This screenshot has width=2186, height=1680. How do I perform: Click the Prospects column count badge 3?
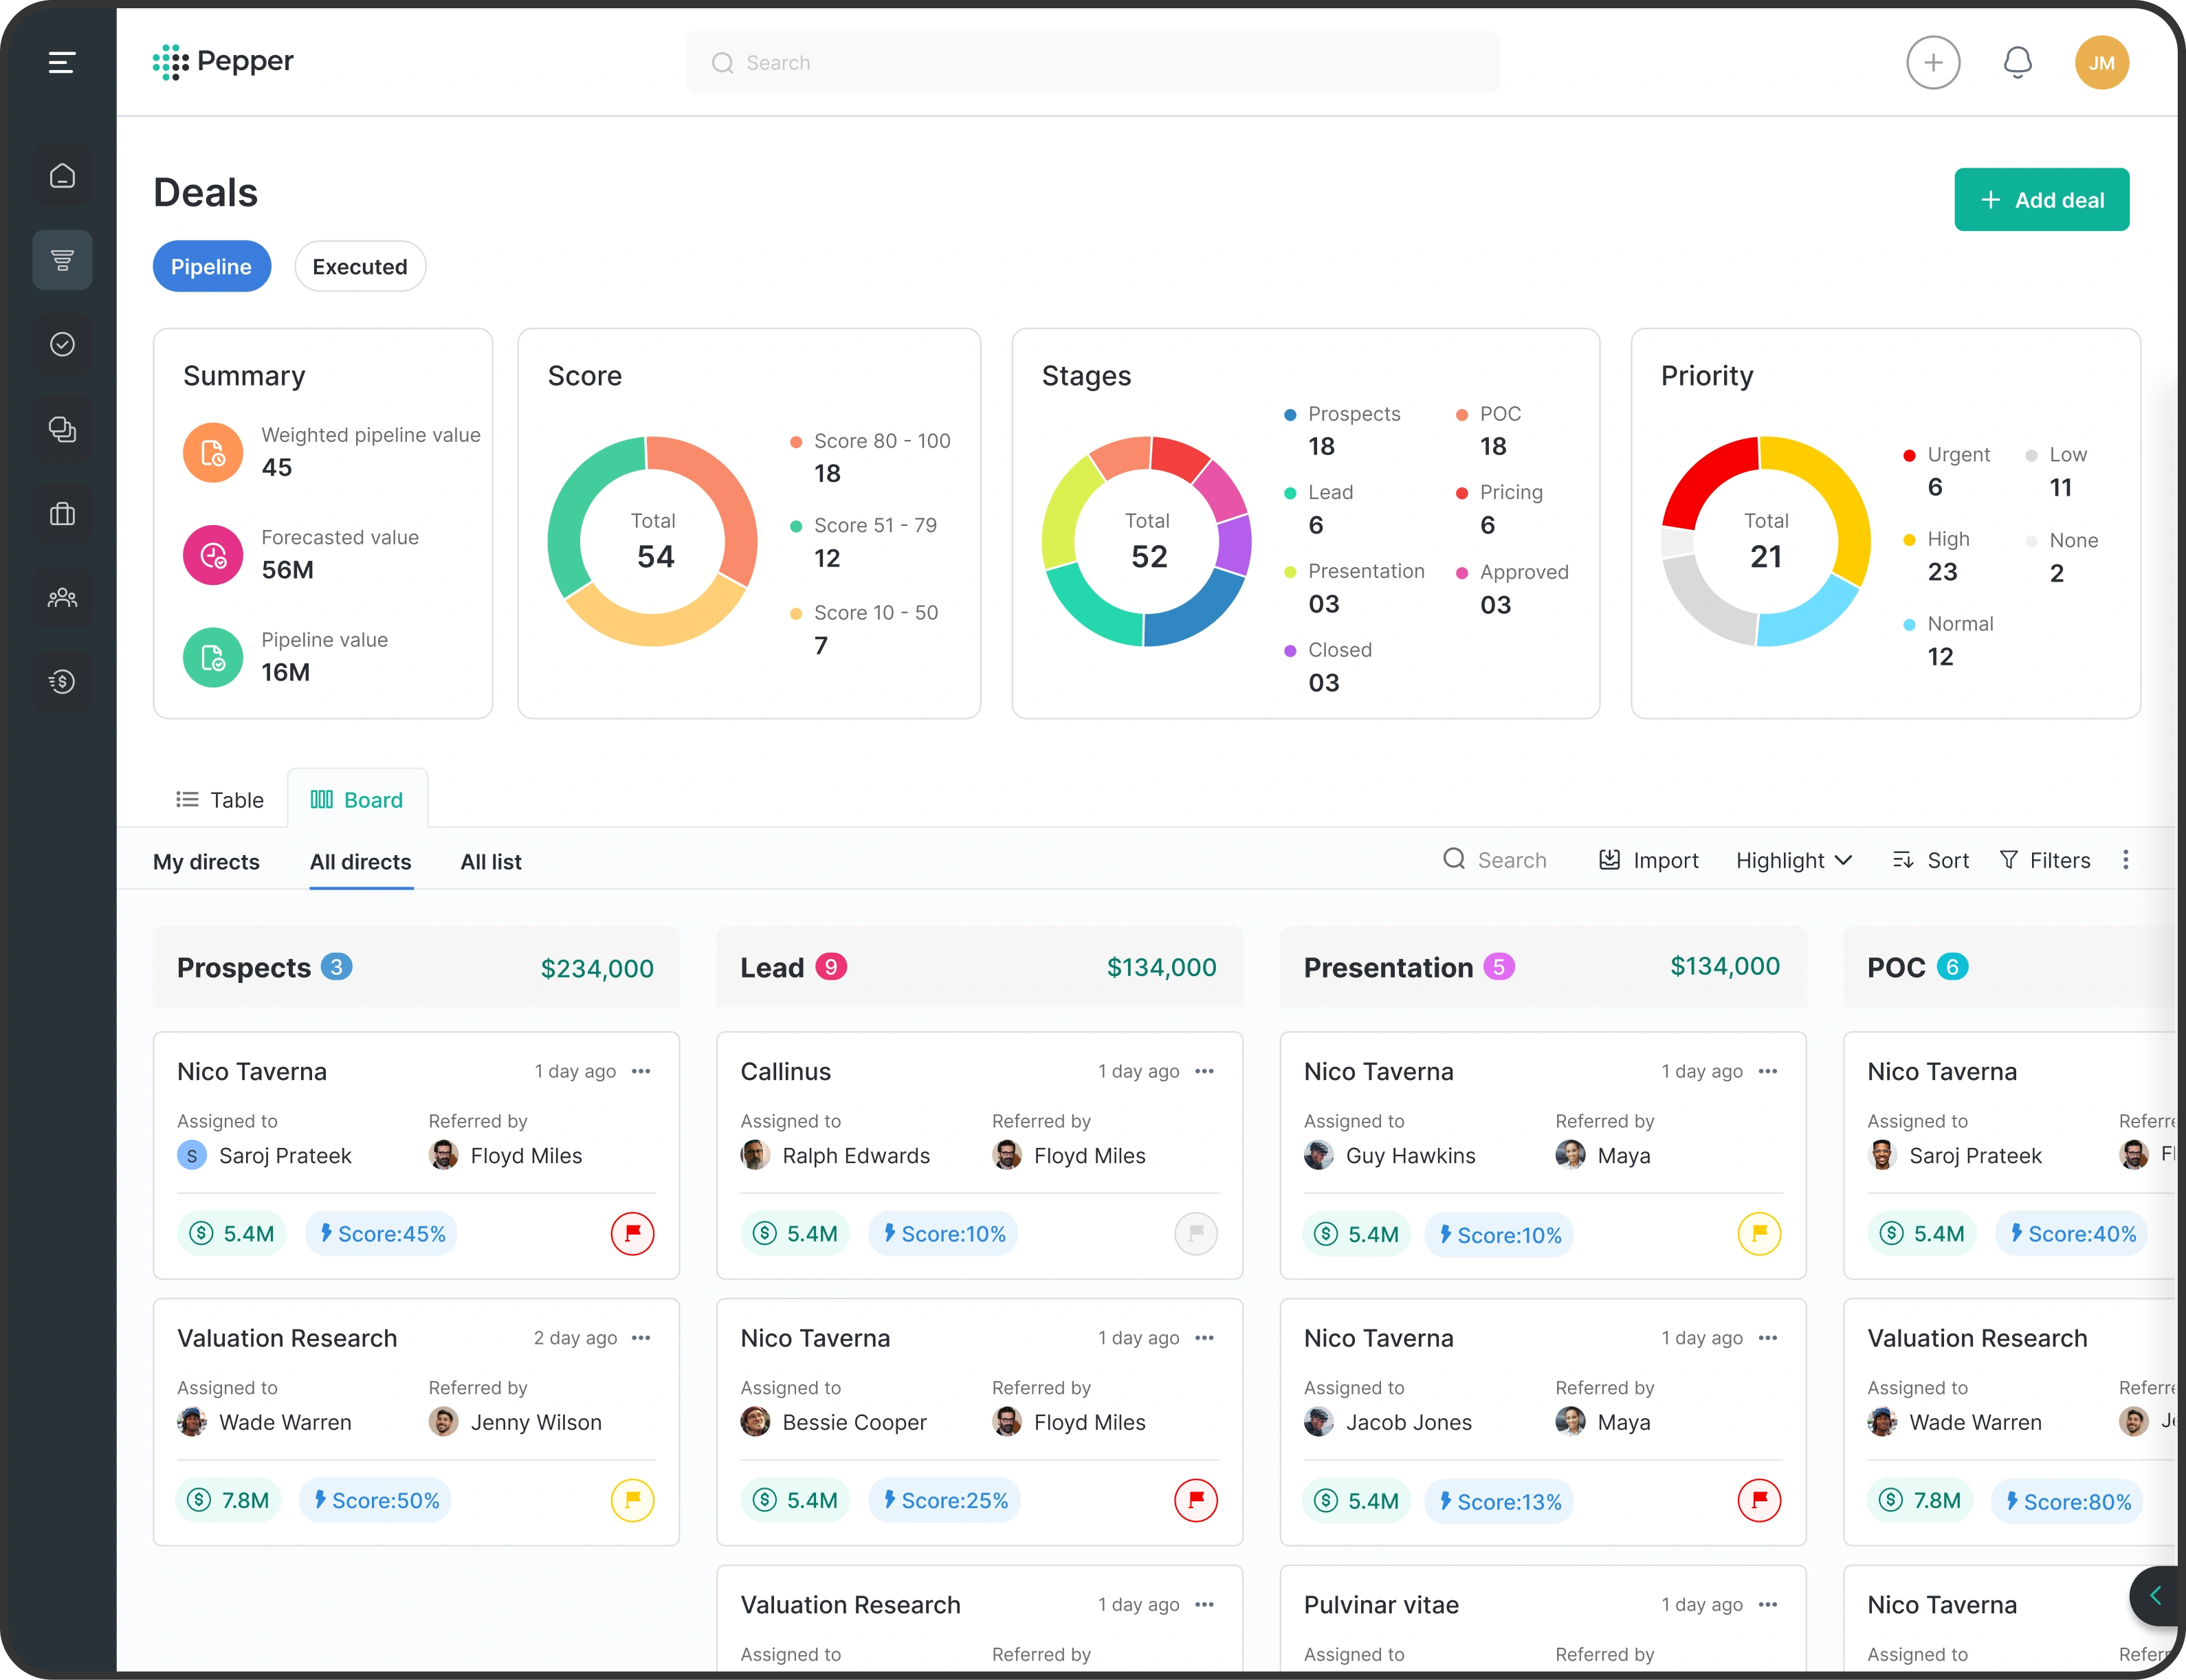[x=336, y=967]
